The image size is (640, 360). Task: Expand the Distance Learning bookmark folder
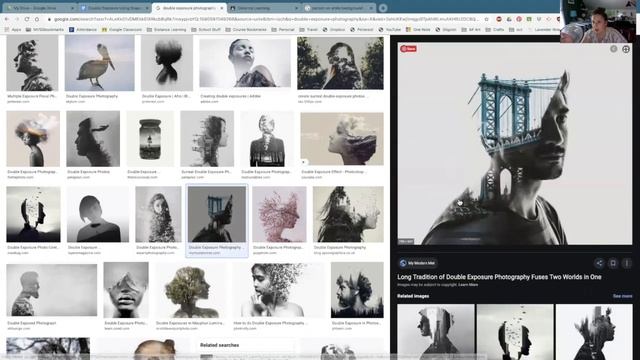tap(166, 30)
